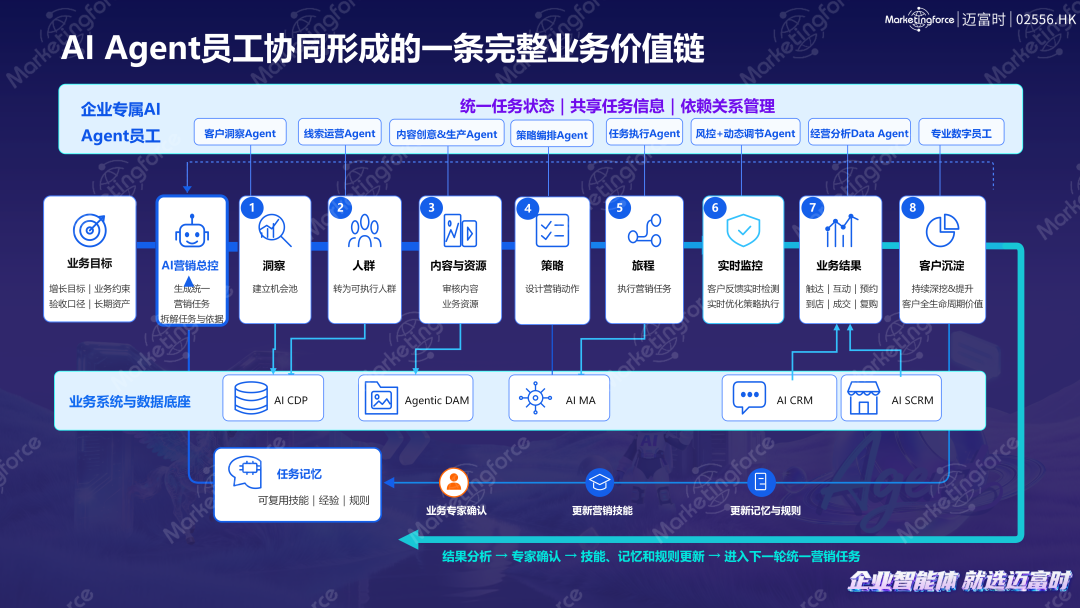Viewport: 1080px width, 608px height.
Task: Click the 客户全生命周期价值 text
Action: tap(942, 304)
